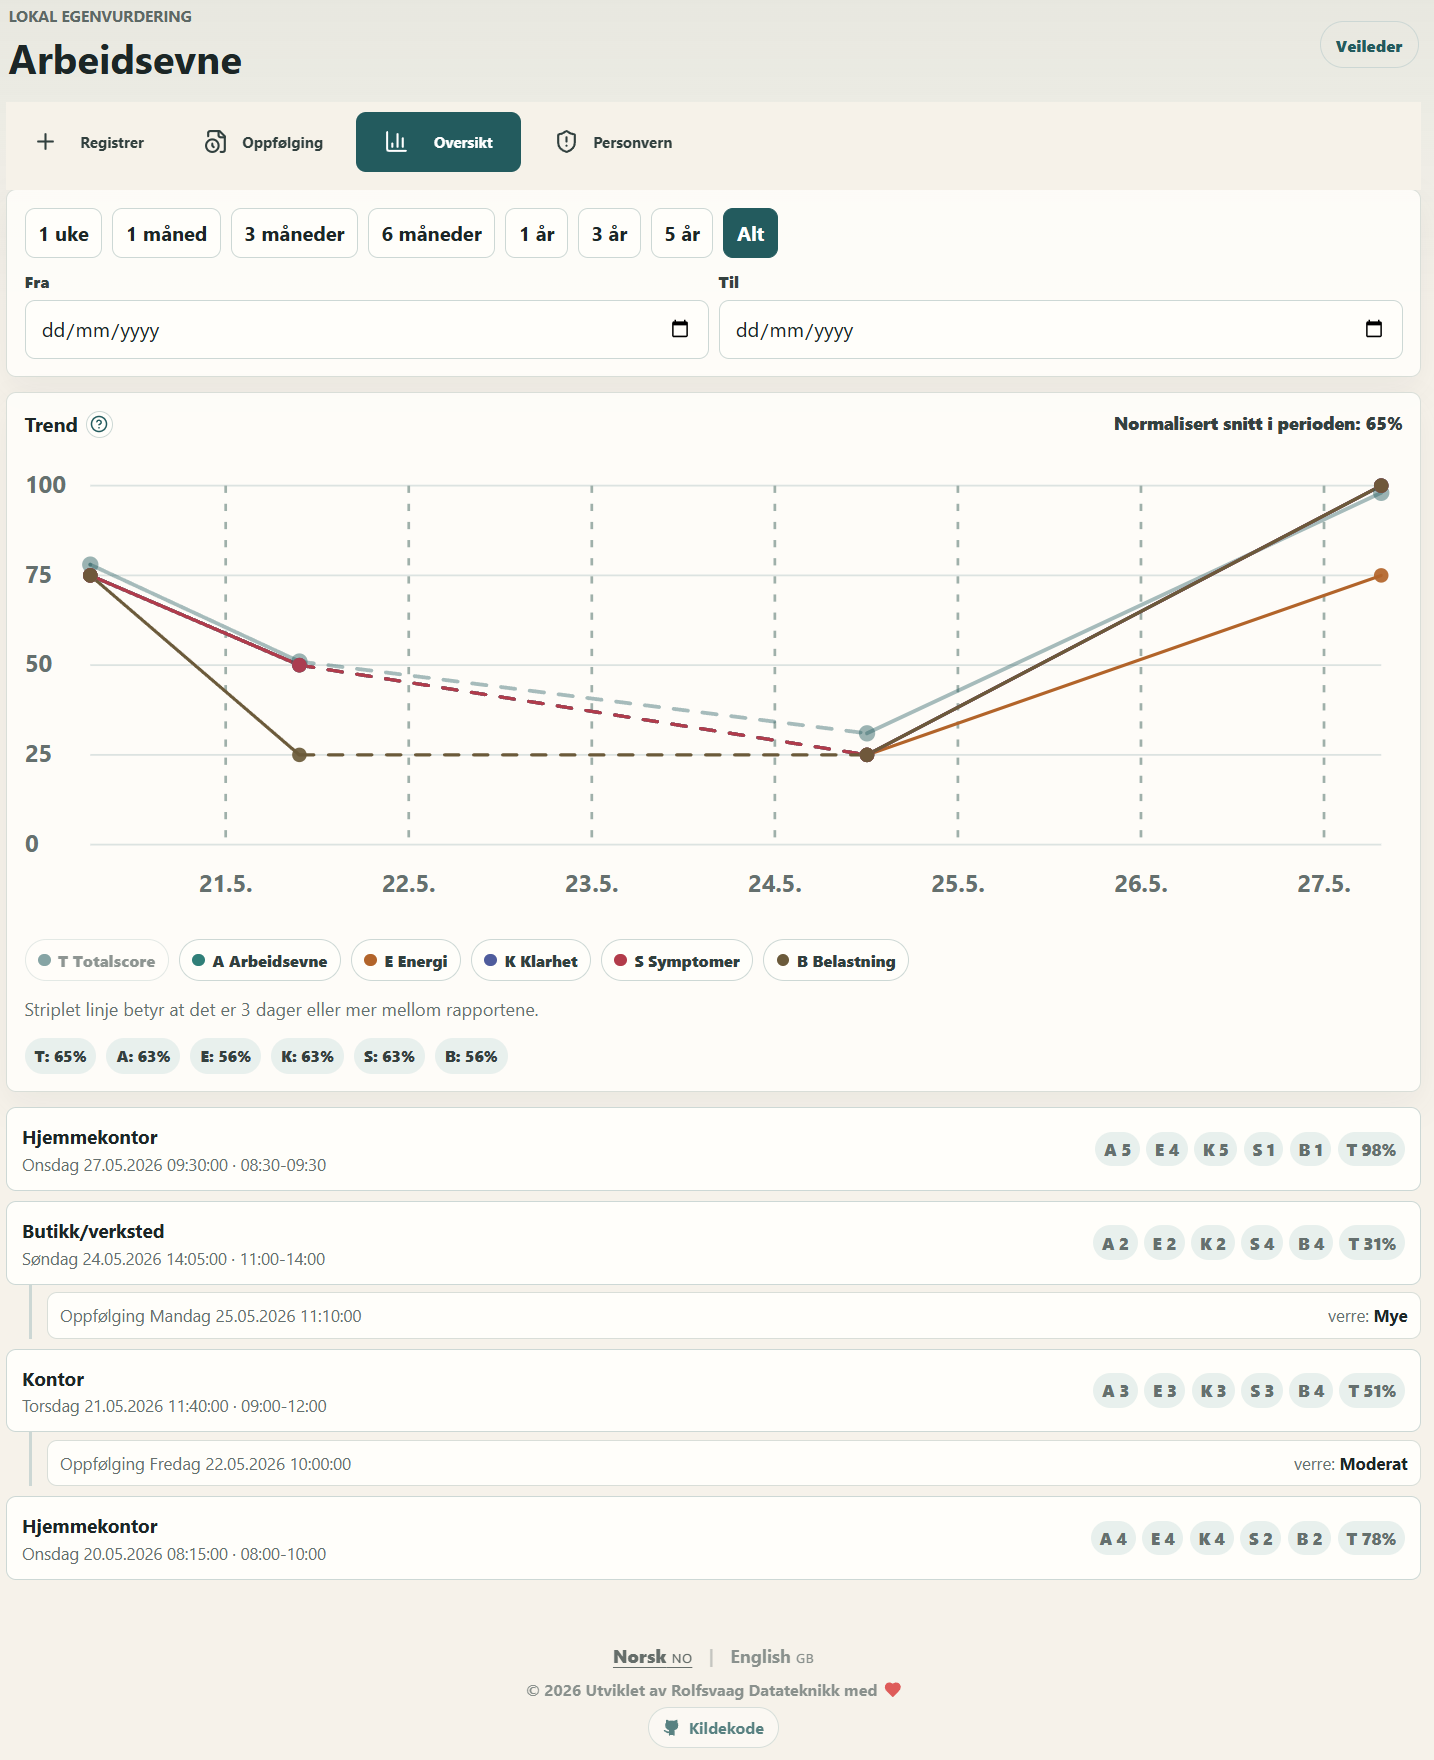1434x1760 pixels.
Task: Click the S: 63% summary chip
Action: tap(389, 1056)
